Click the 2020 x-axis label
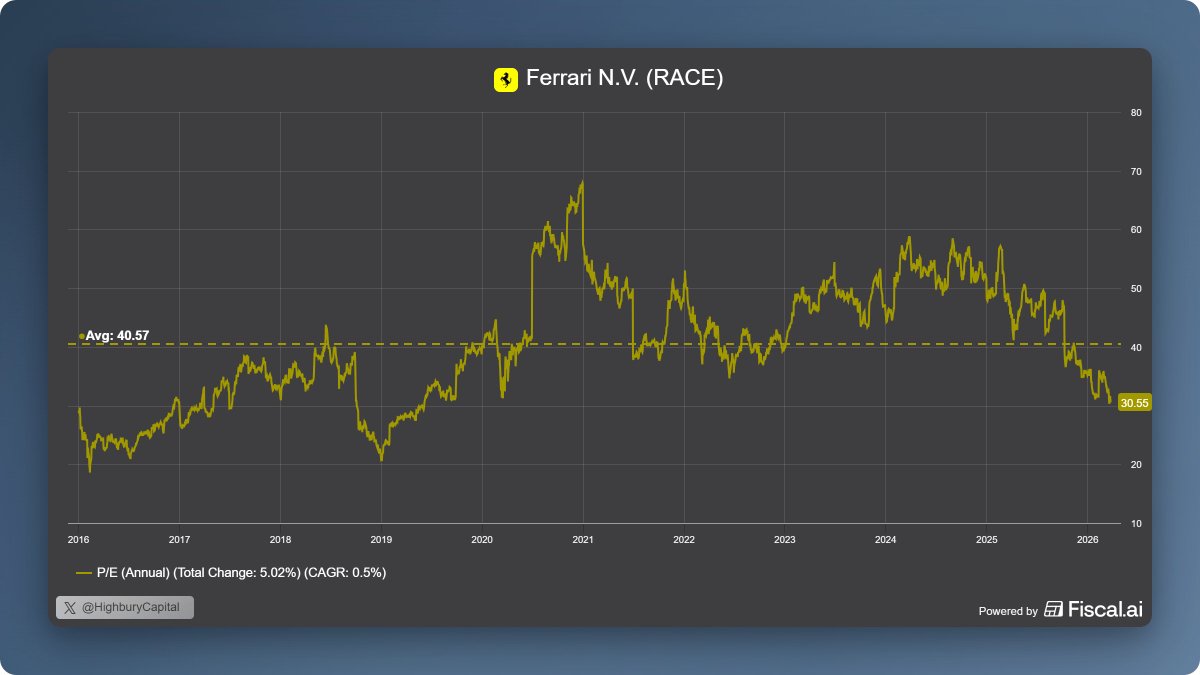This screenshot has height=675, width=1200. [x=481, y=539]
